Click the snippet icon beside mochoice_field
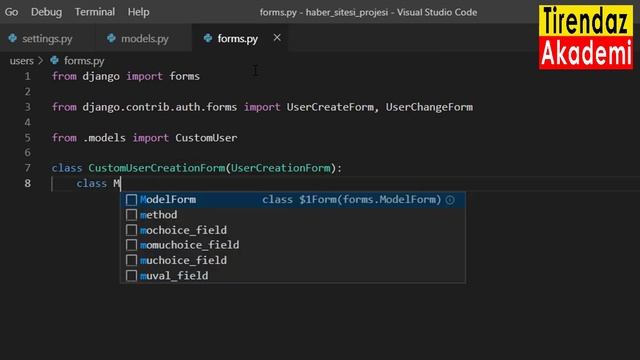The image size is (640, 360). [131, 230]
